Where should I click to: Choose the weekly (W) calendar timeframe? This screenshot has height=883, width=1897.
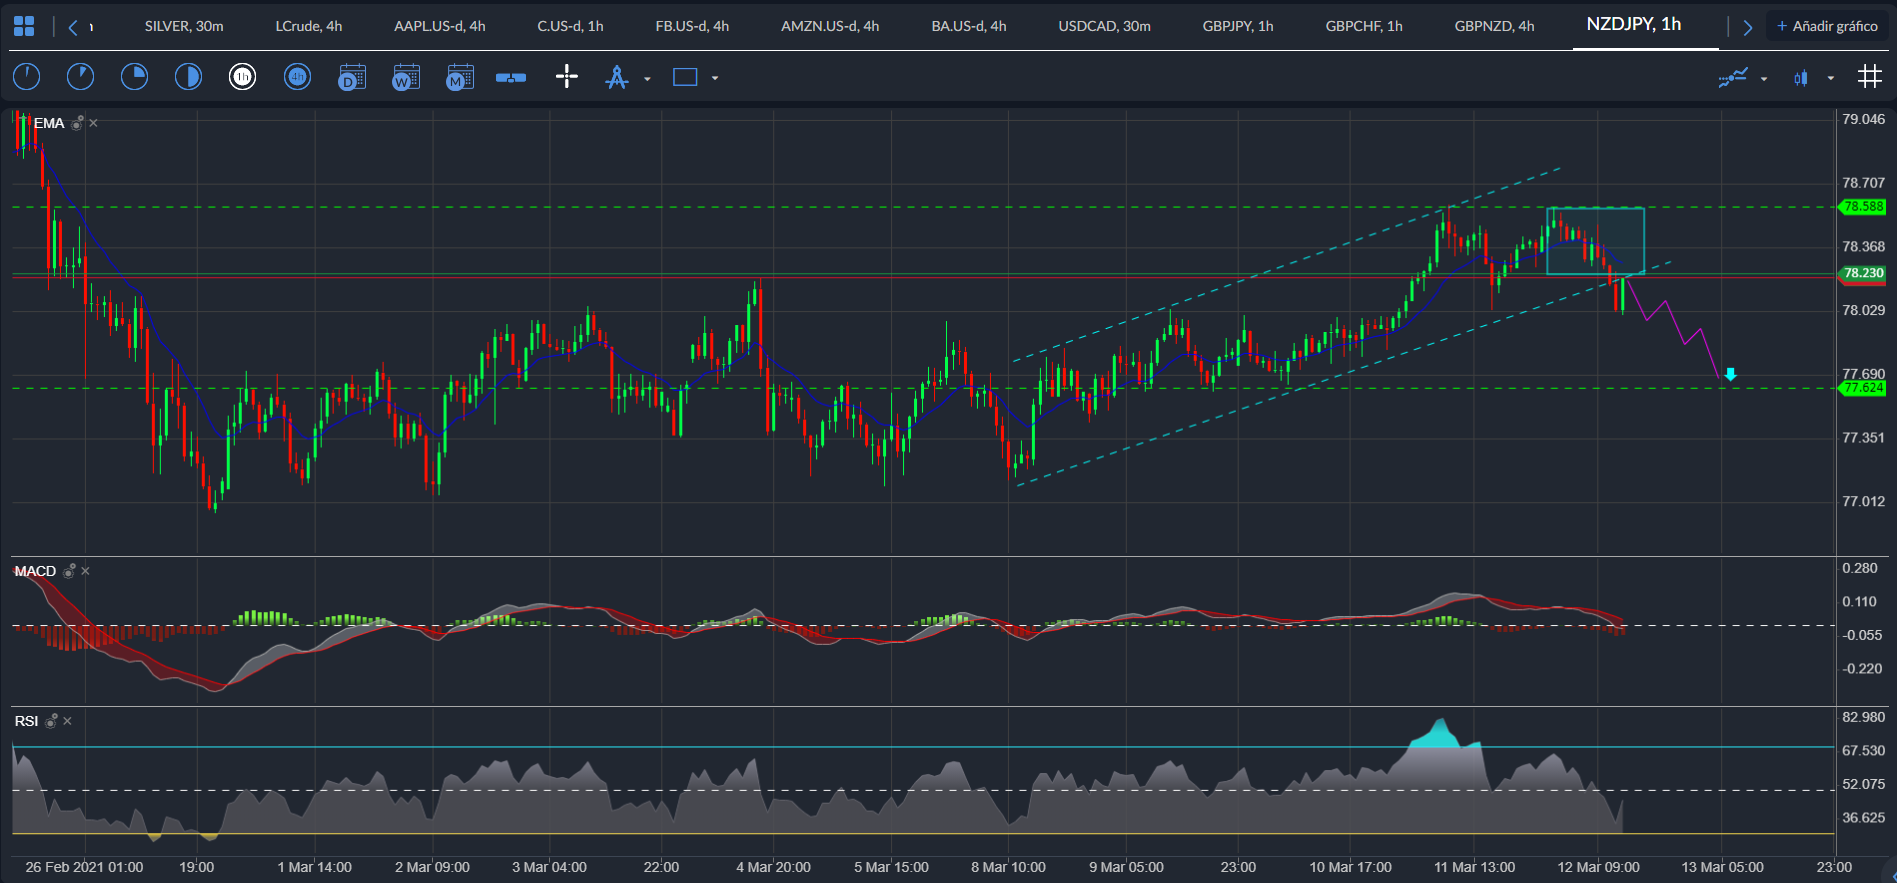405,77
